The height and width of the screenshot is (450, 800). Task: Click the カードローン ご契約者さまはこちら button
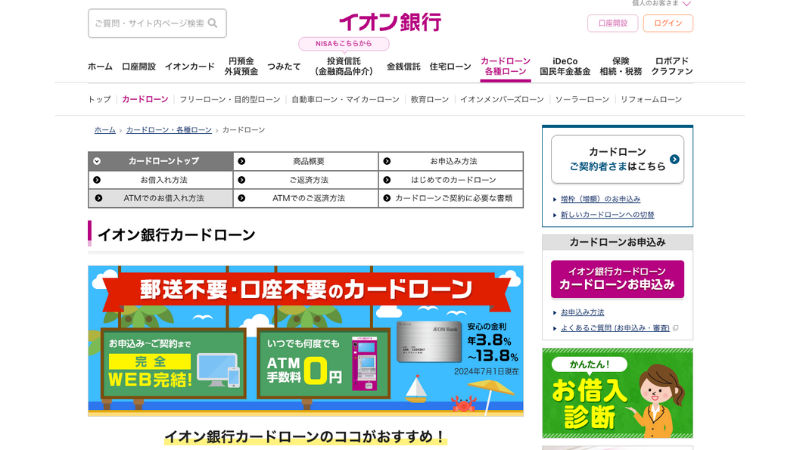[x=617, y=159]
